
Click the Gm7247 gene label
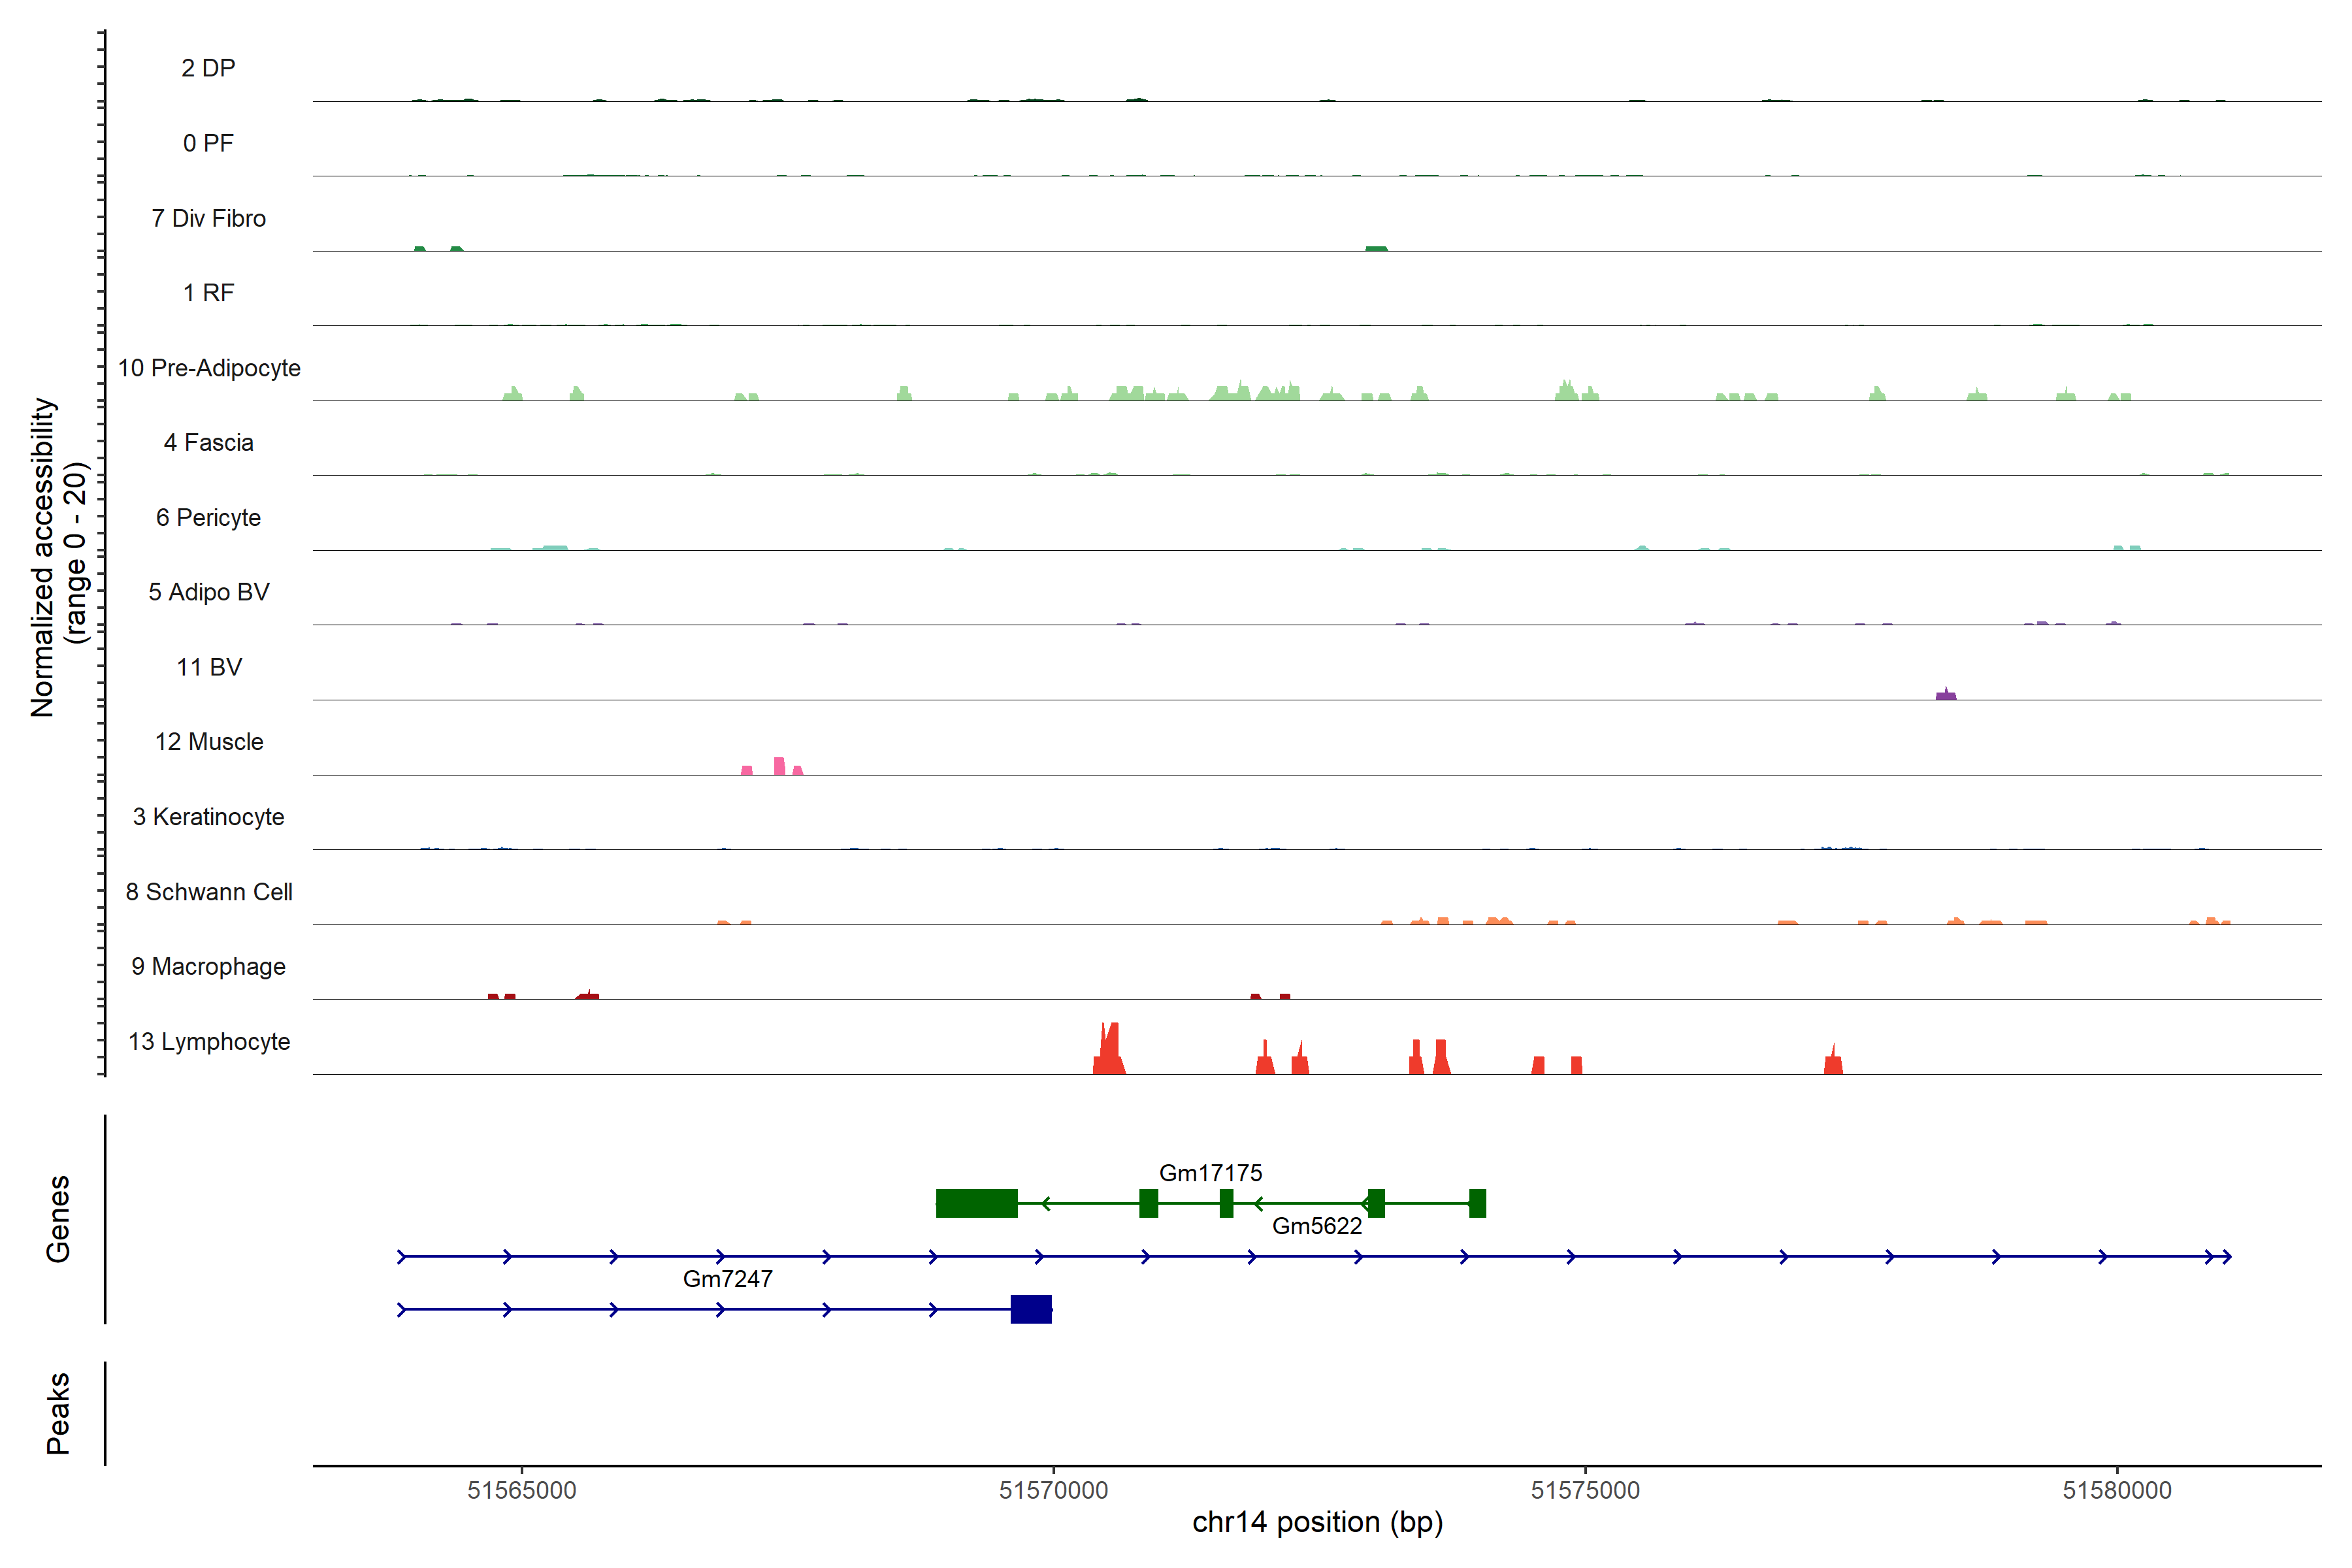(727, 1279)
